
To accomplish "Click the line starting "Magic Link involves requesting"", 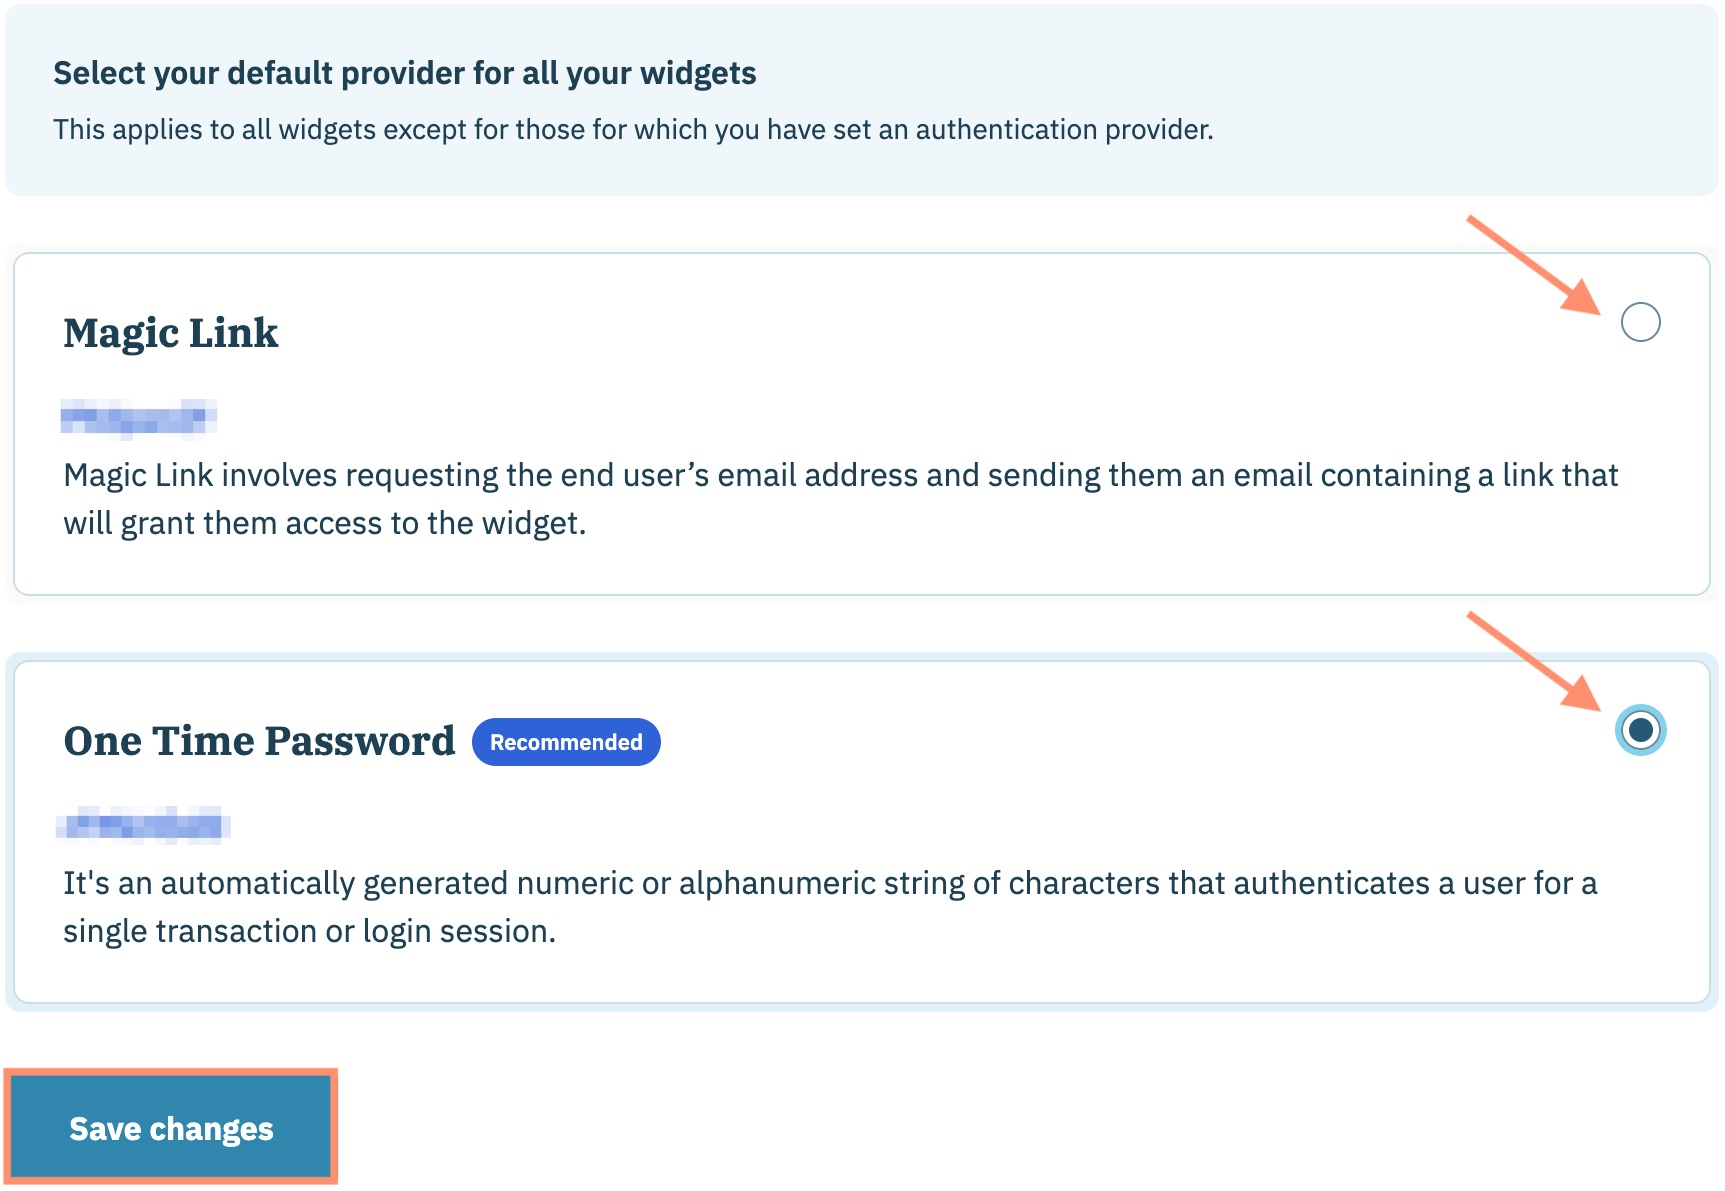I will tap(840, 475).
